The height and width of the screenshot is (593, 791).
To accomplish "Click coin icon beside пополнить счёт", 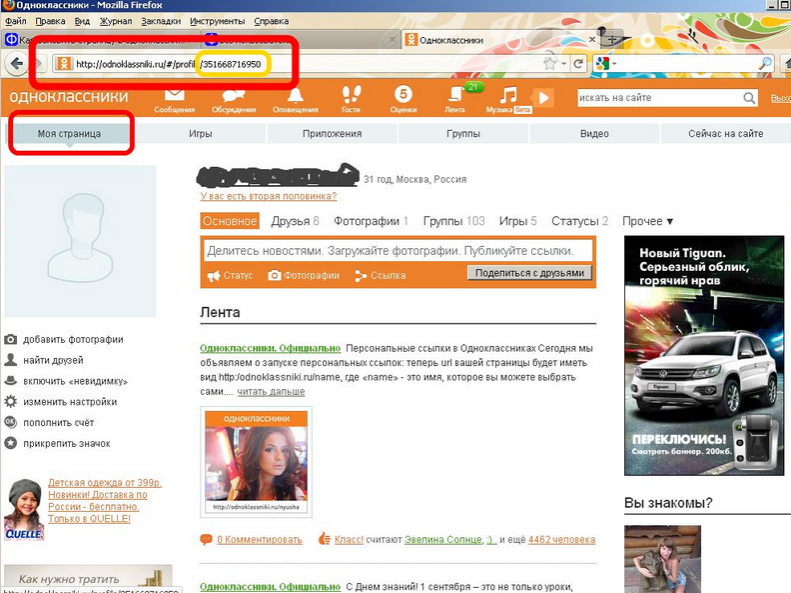I will pos(11,422).
